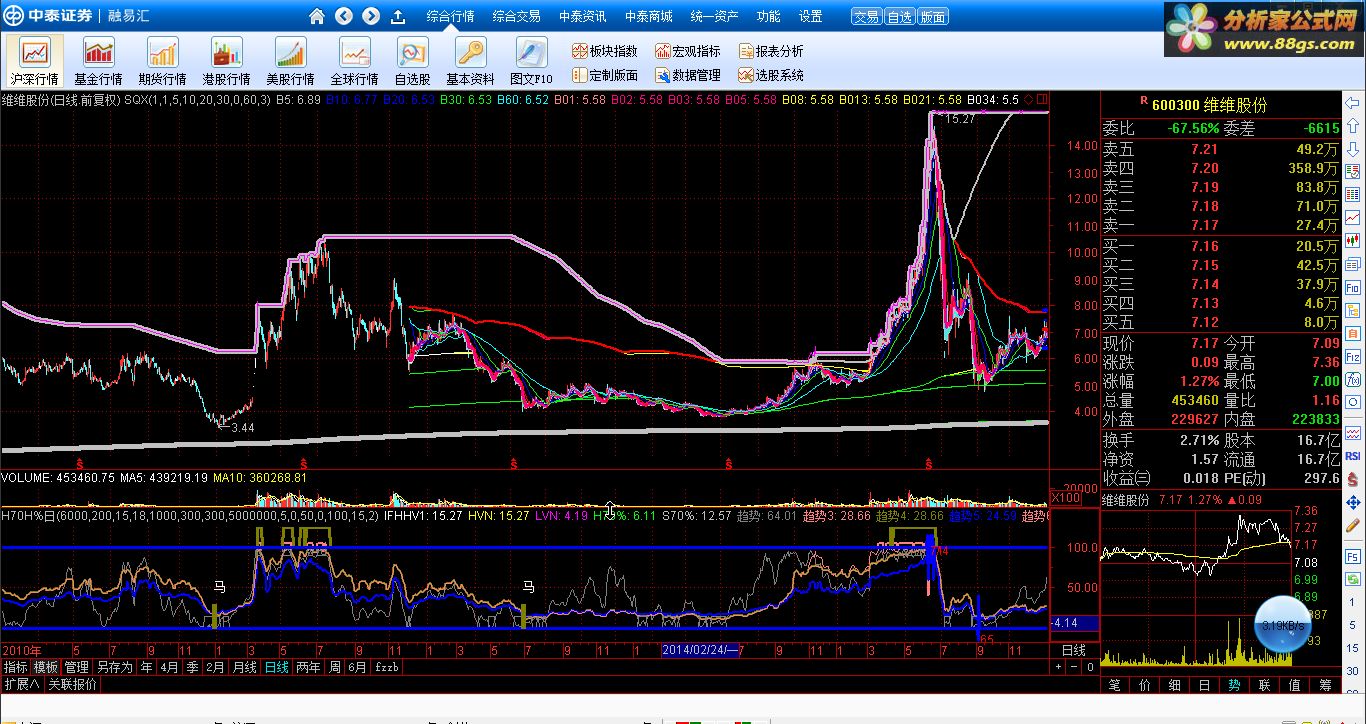Open 选股系统 stock screener
This screenshot has height=724, width=1366.
click(771, 75)
